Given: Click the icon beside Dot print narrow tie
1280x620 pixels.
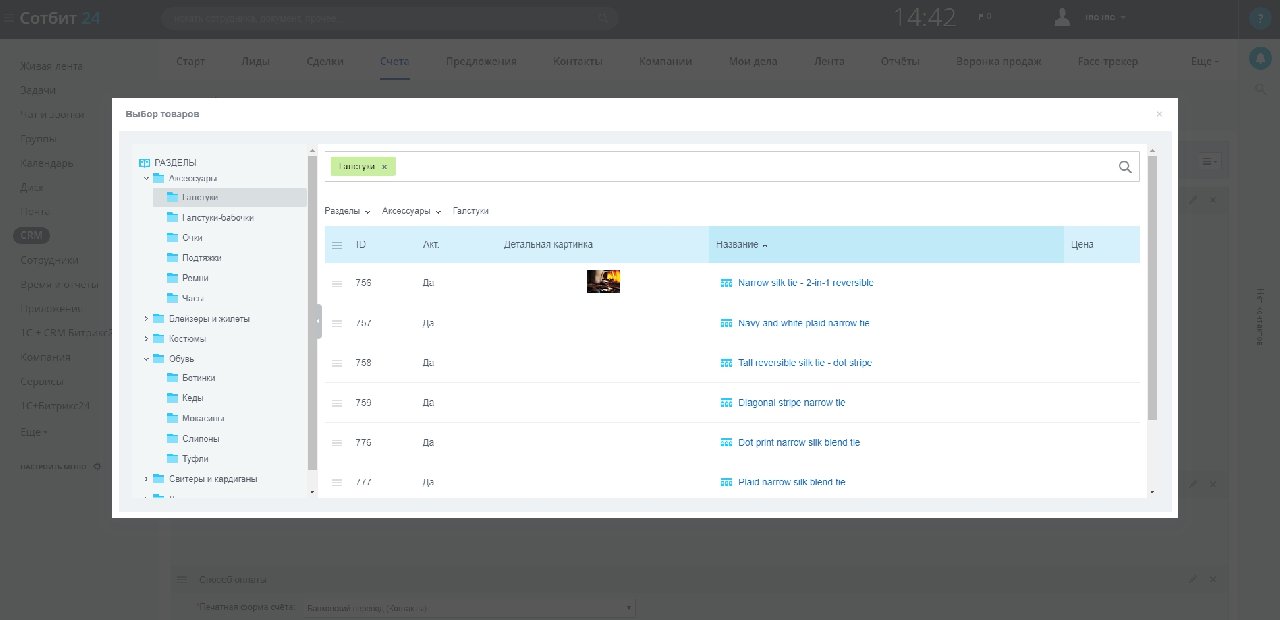Looking at the screenshot, I should tap(726, 442).
